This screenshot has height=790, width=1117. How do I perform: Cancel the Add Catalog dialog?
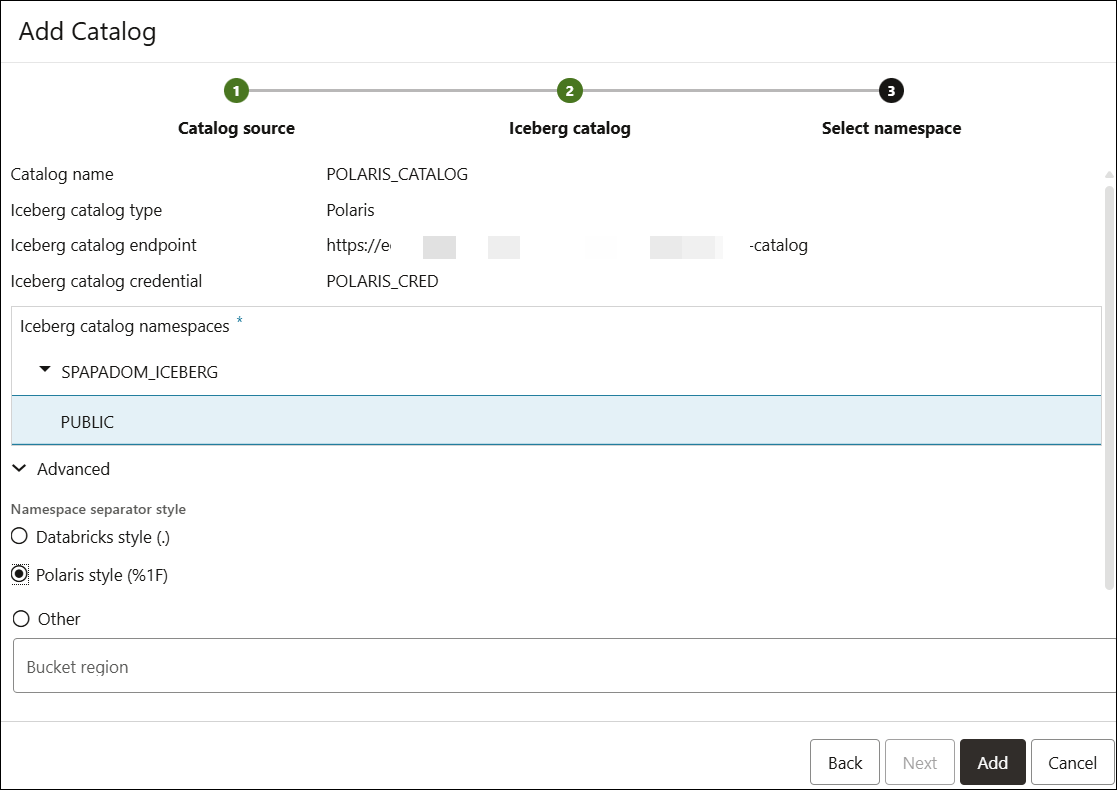click(1072, 762)
